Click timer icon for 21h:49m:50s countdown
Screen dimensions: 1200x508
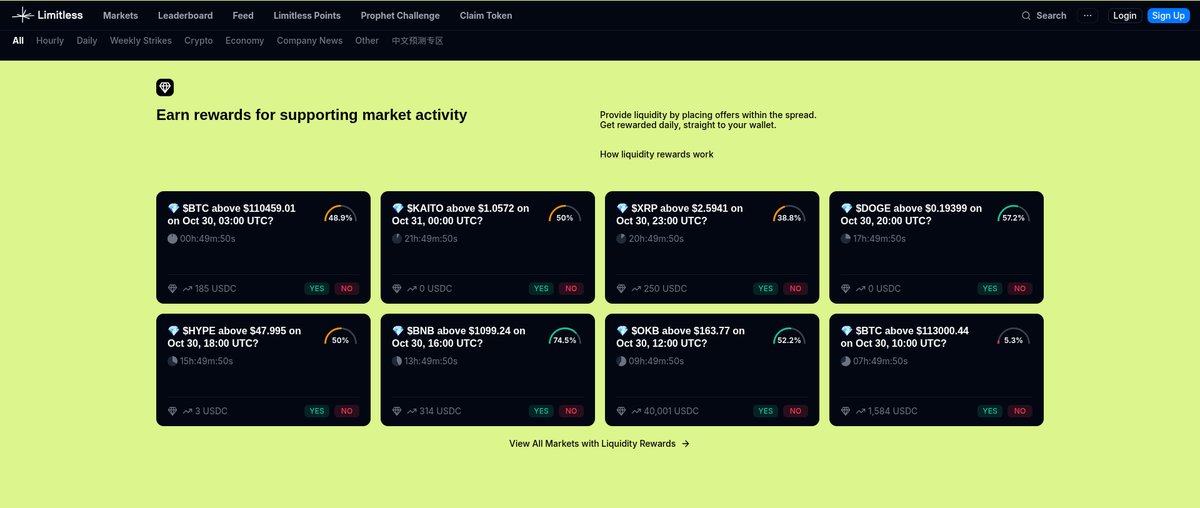[x=397, y=239]
